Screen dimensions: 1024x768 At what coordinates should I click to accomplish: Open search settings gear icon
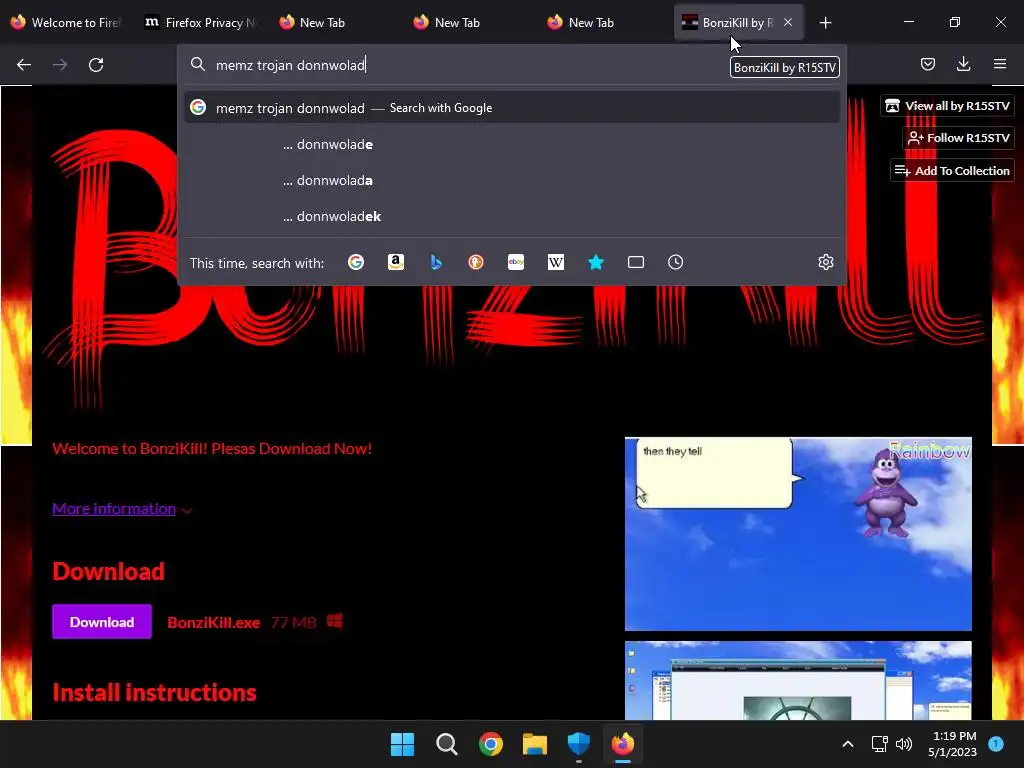coord(825,263)
